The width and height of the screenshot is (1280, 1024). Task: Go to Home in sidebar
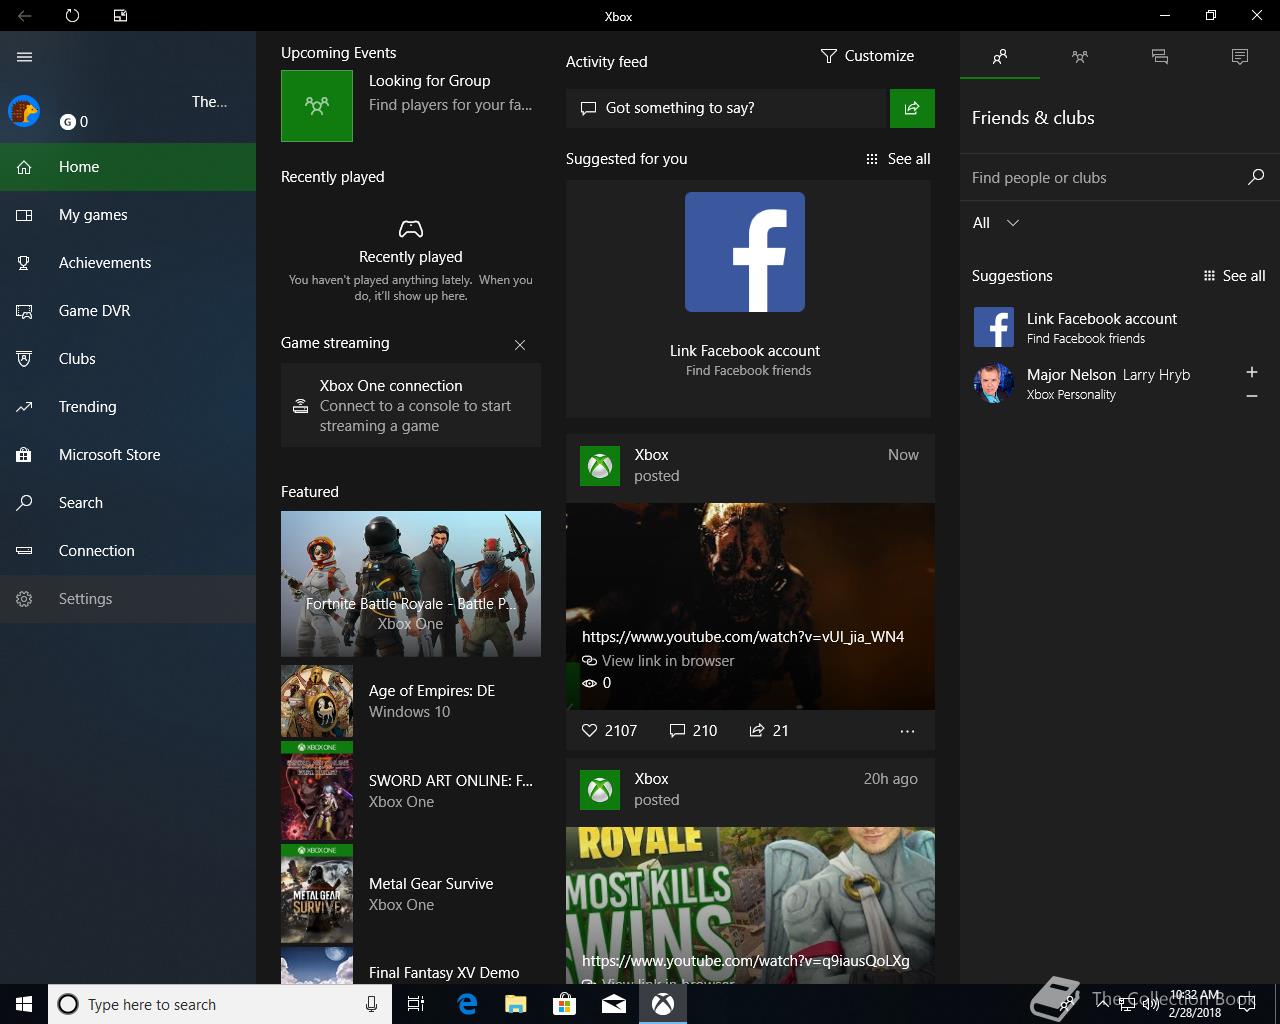[x=128, y=167]
